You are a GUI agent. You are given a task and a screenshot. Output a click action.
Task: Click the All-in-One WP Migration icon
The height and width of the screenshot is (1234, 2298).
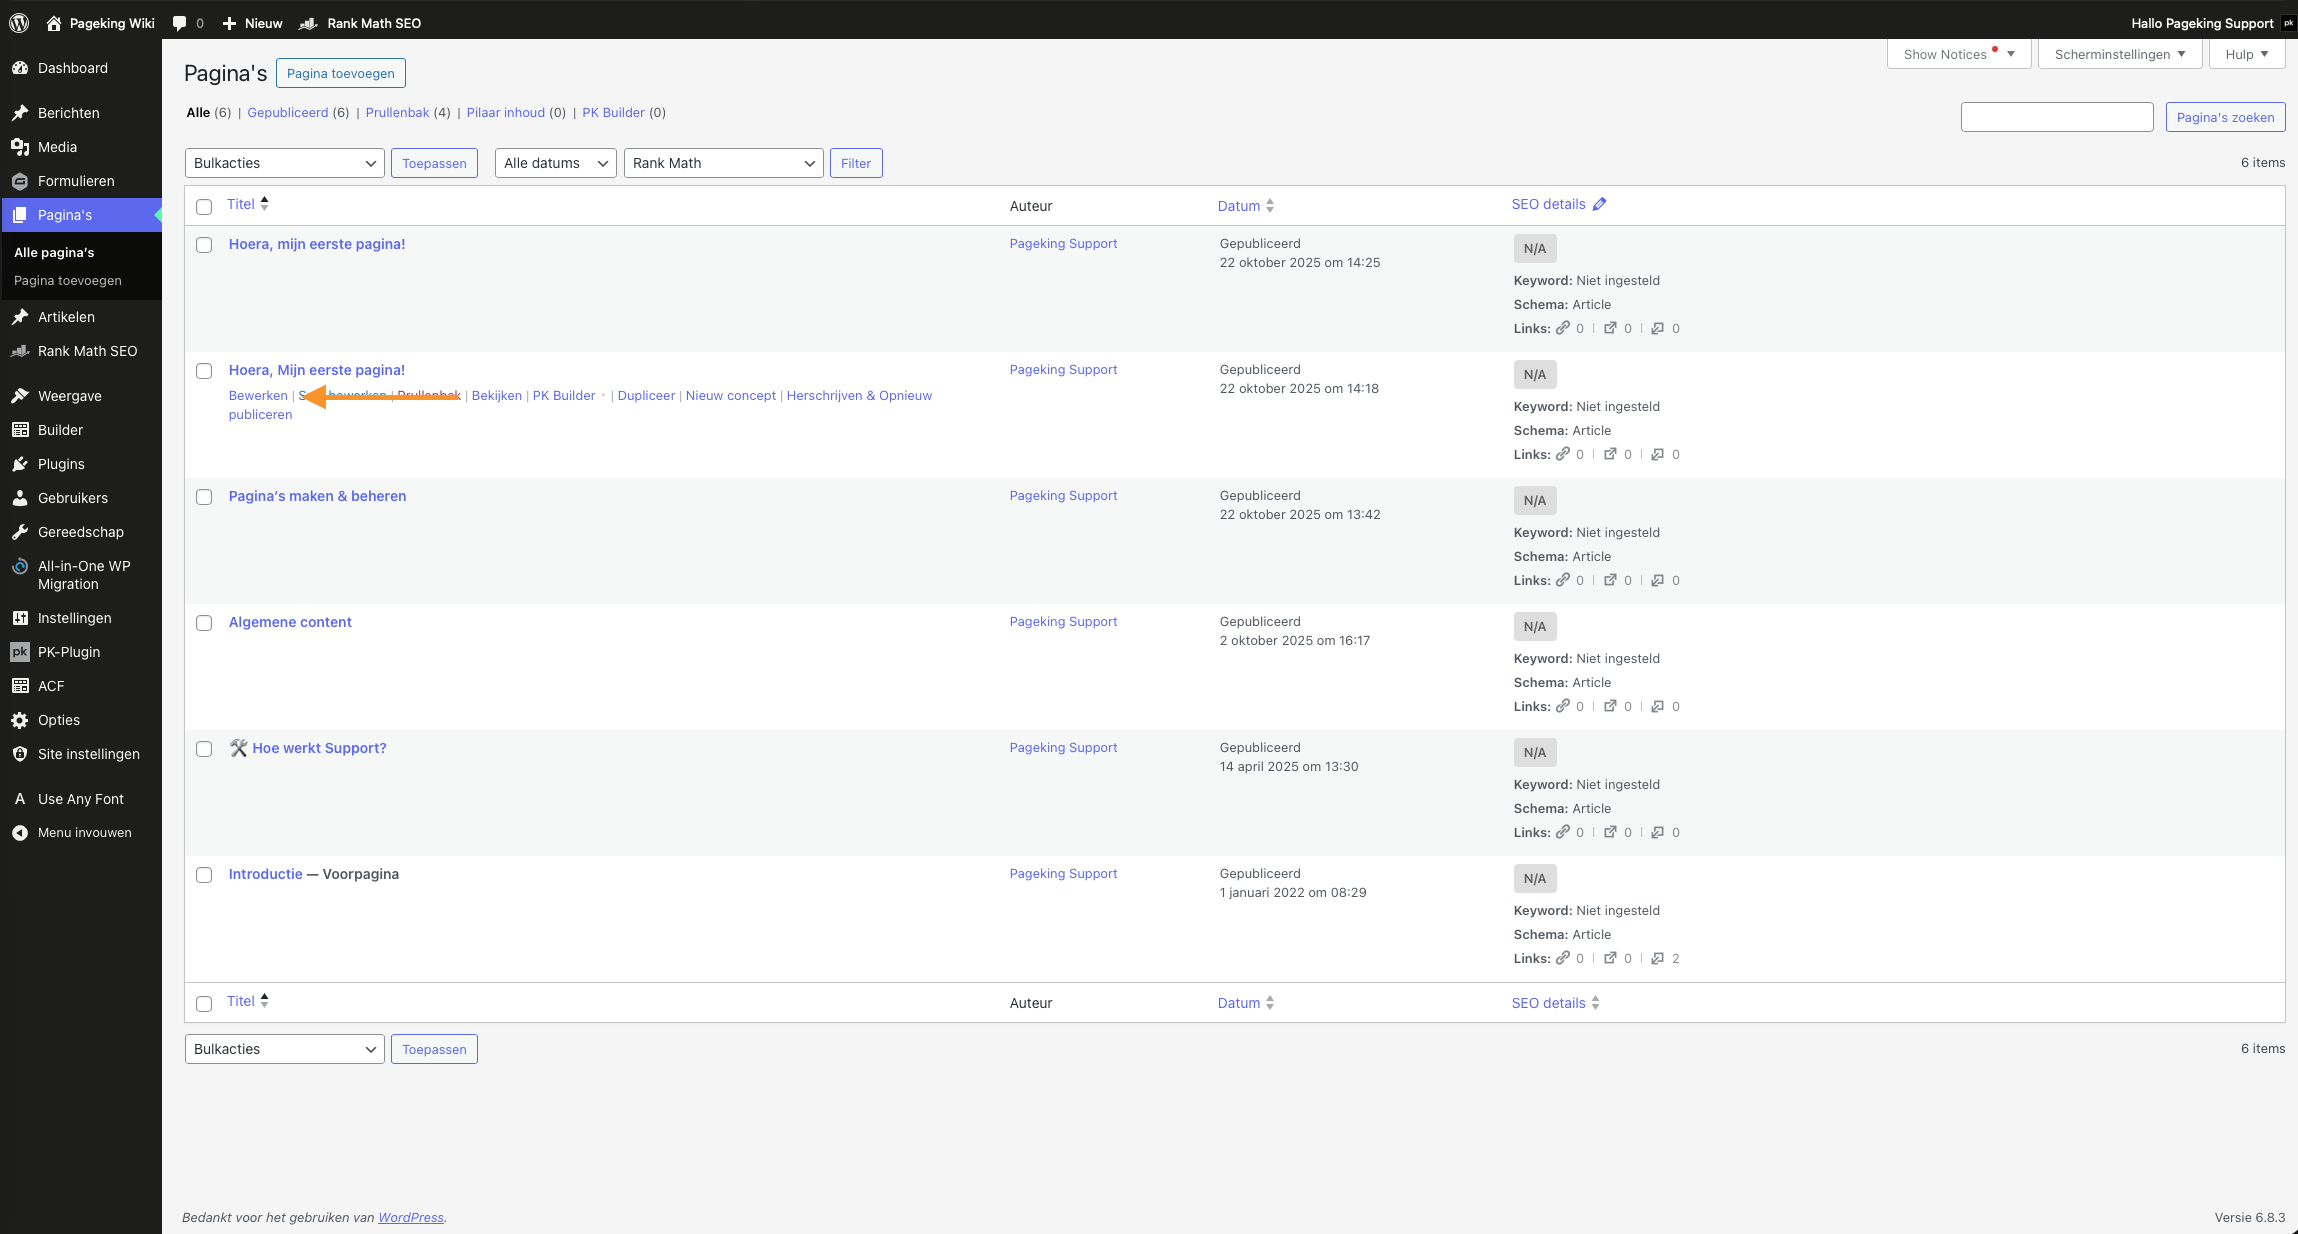(x=20, y=566)
